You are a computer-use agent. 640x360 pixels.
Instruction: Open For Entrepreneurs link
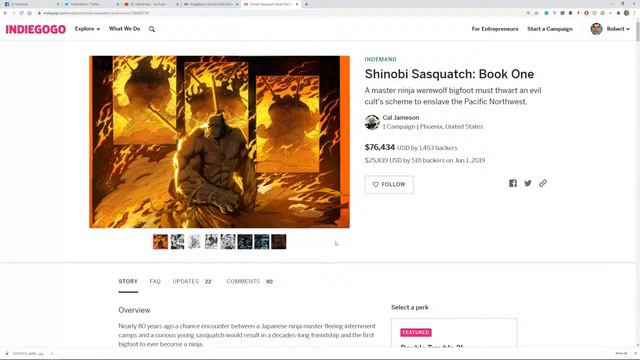tap(495, 29)
